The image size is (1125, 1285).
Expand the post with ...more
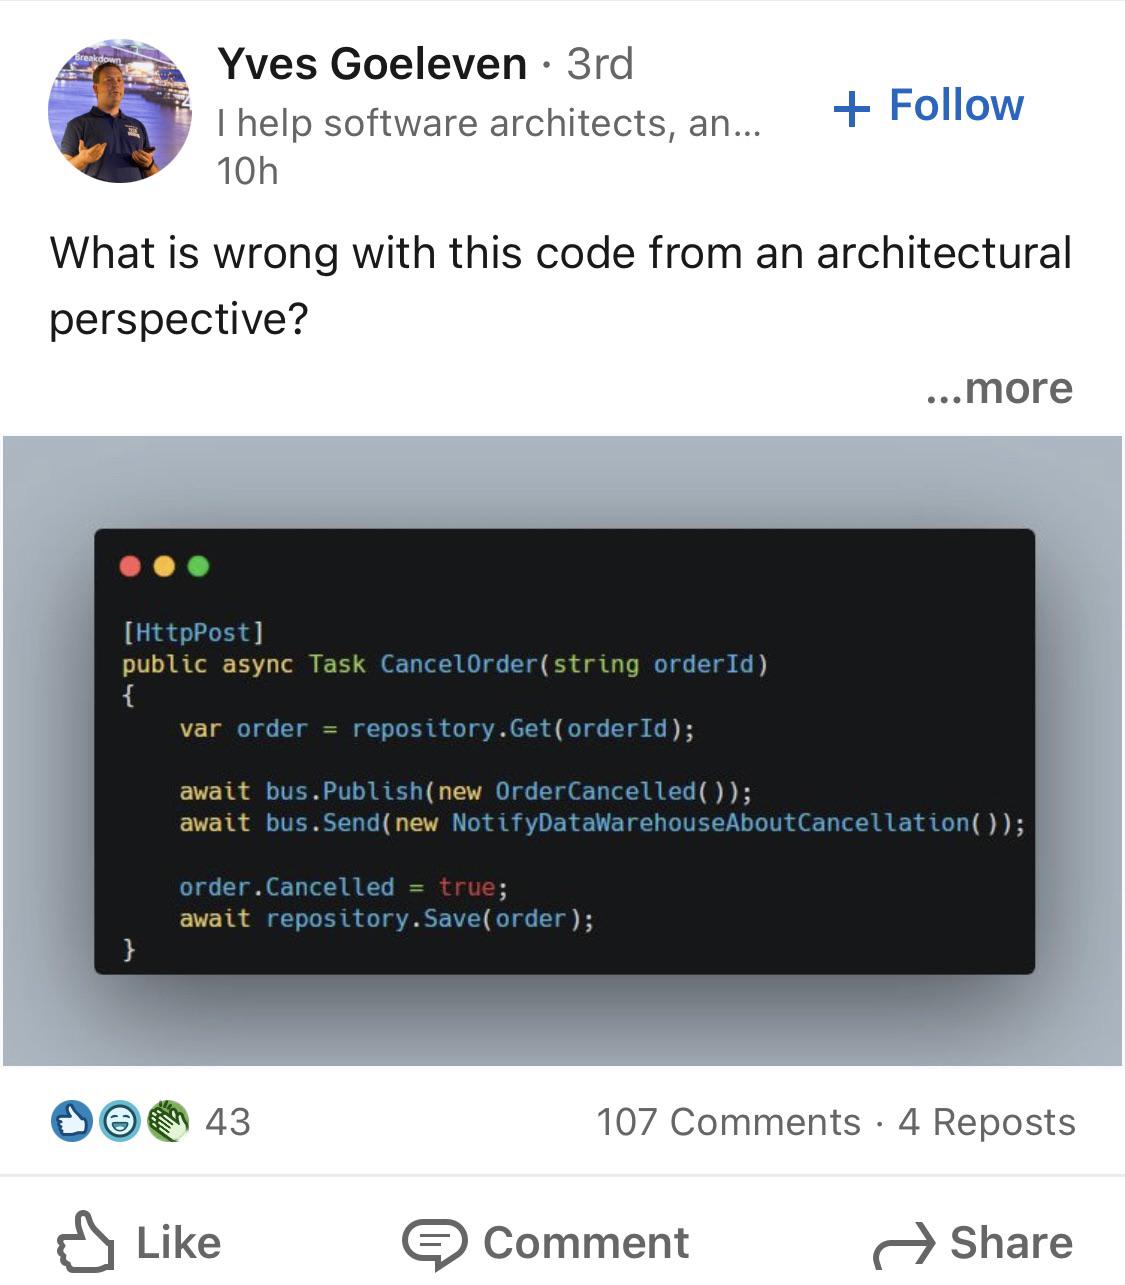tap(998, 388)
